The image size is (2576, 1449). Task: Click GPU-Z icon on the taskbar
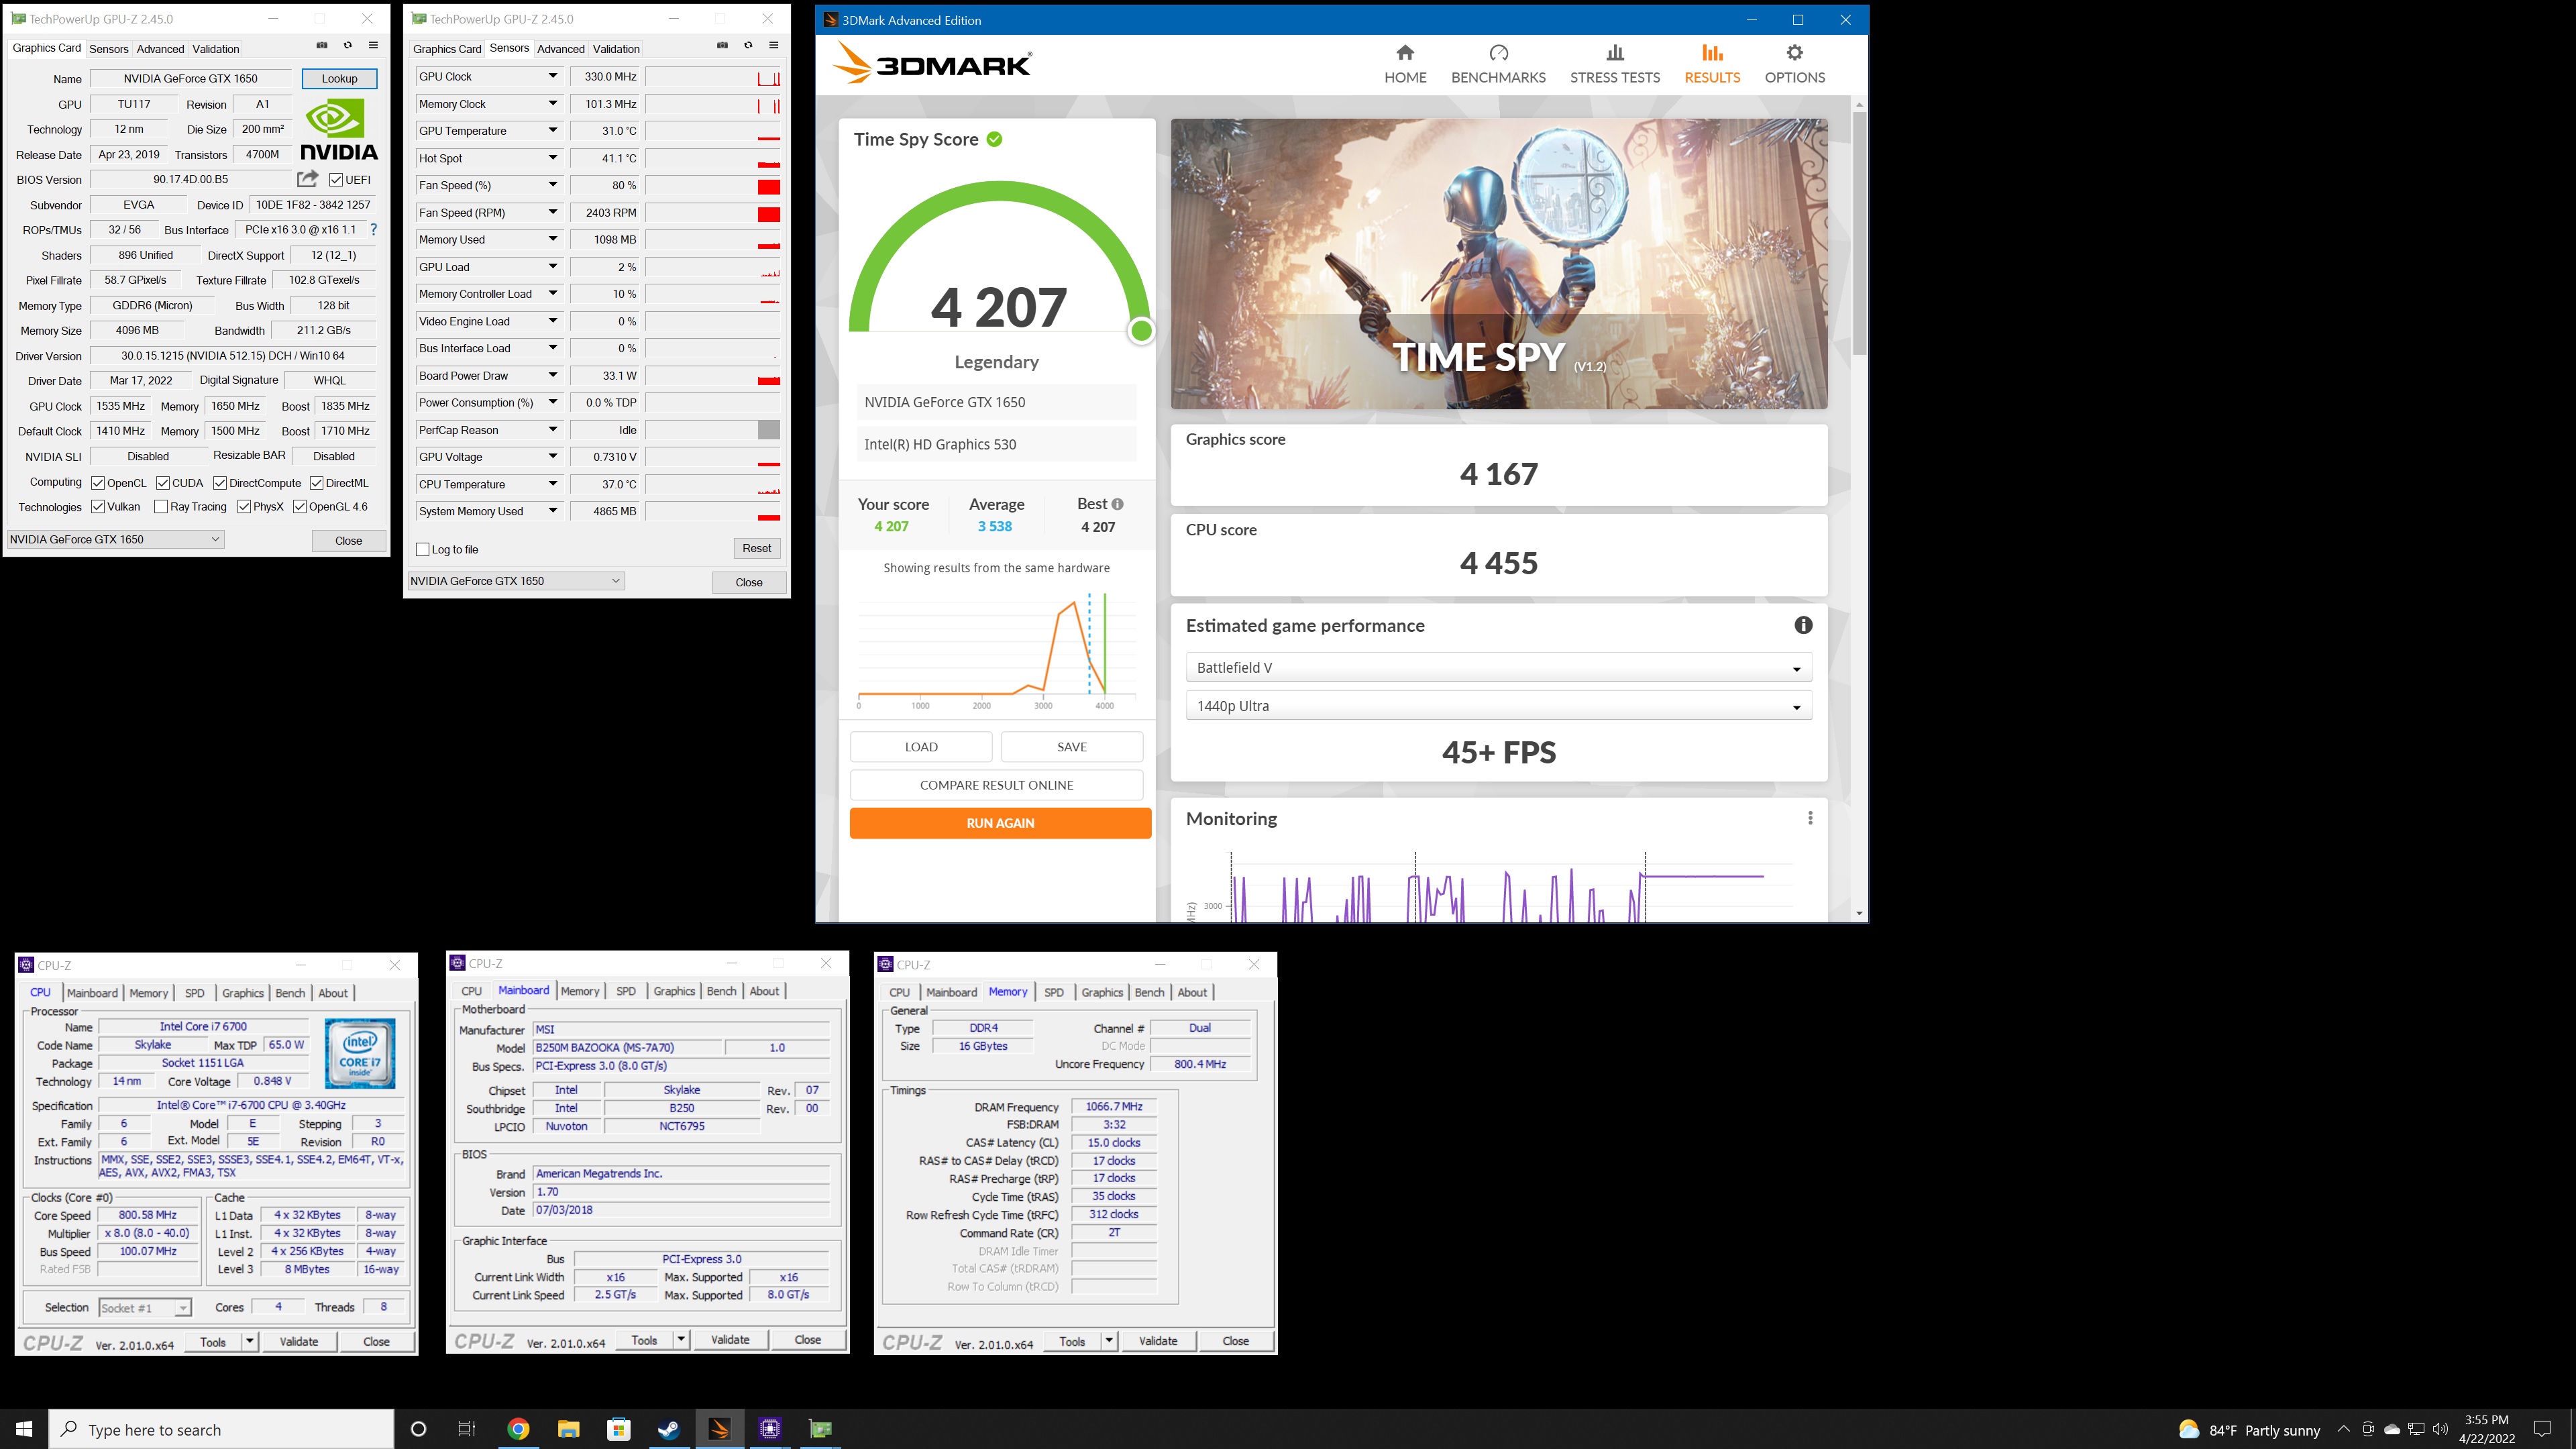pyautogui.click(x=820, y=1429)
